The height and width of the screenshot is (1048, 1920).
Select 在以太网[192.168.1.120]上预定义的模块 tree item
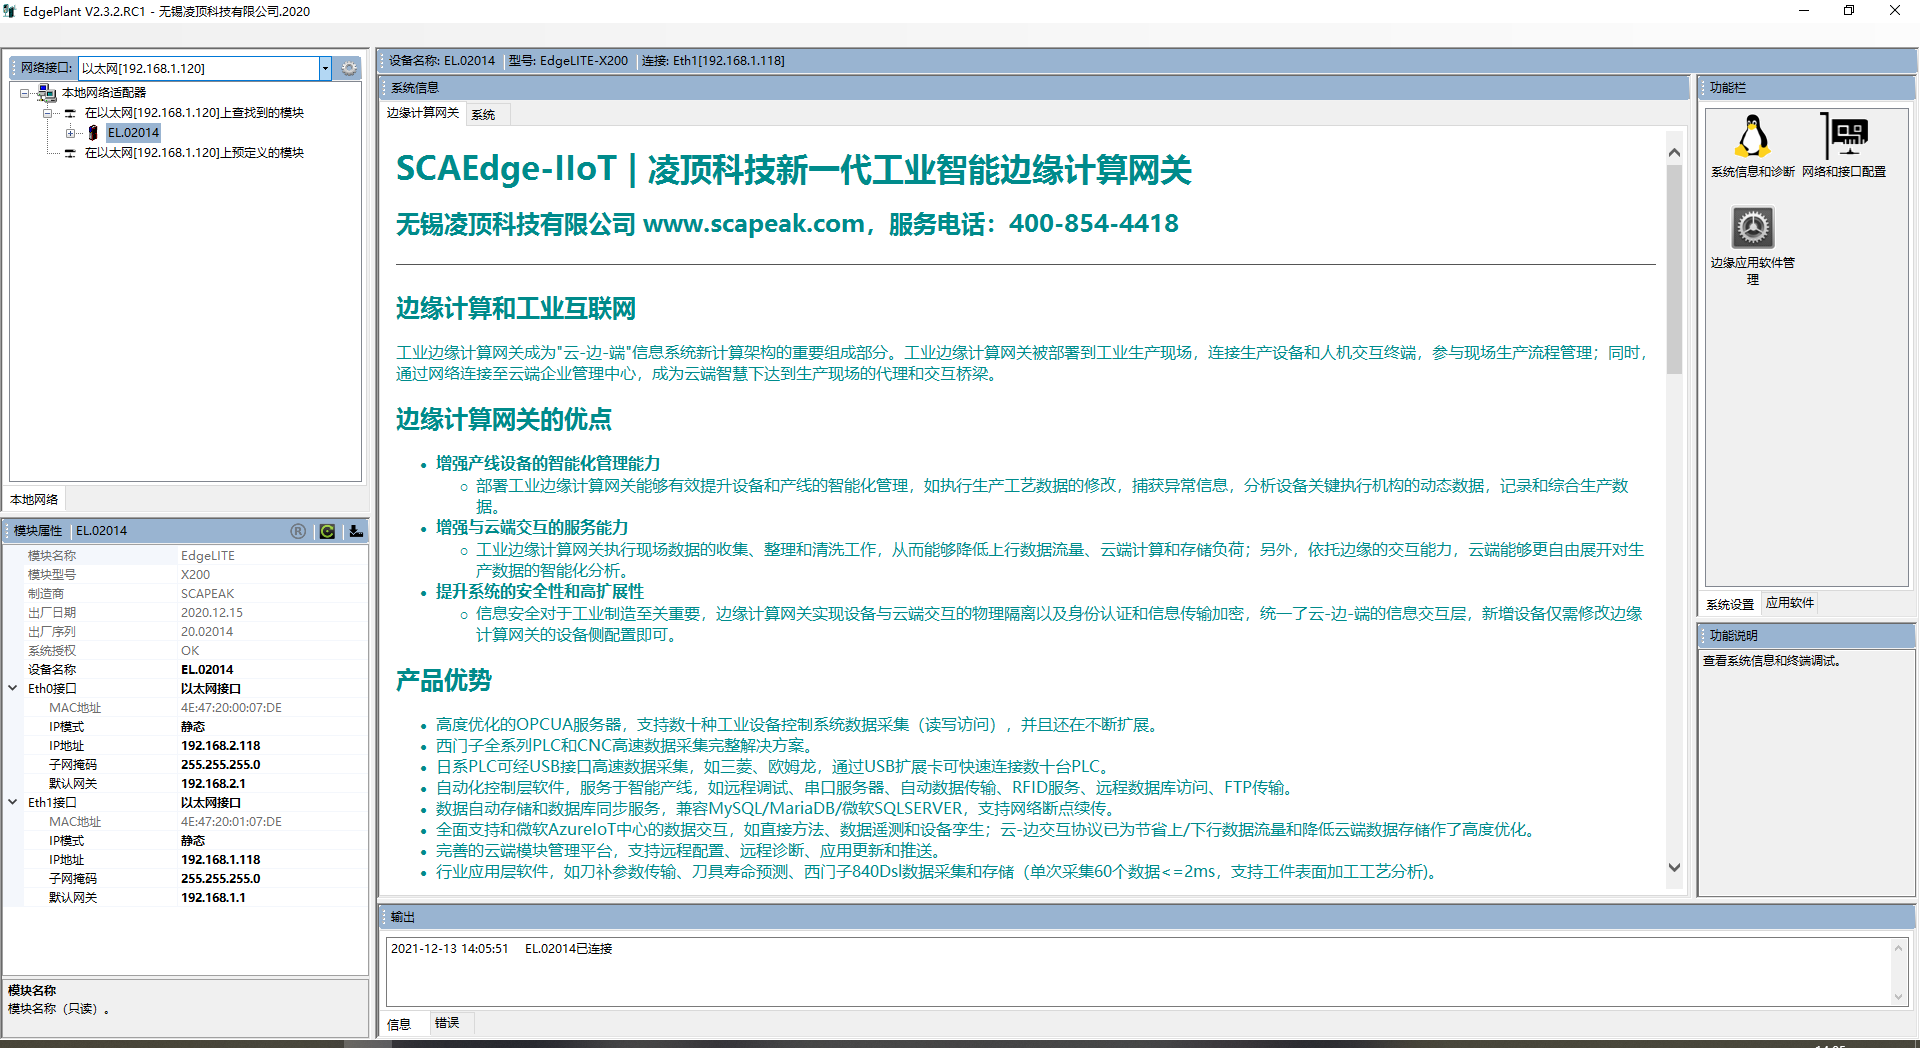(x=194, y=153)
